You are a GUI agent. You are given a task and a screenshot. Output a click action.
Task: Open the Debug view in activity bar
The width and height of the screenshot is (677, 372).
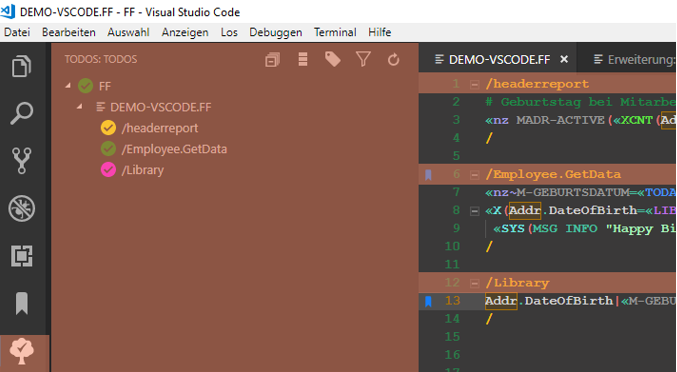coord(22,208)
